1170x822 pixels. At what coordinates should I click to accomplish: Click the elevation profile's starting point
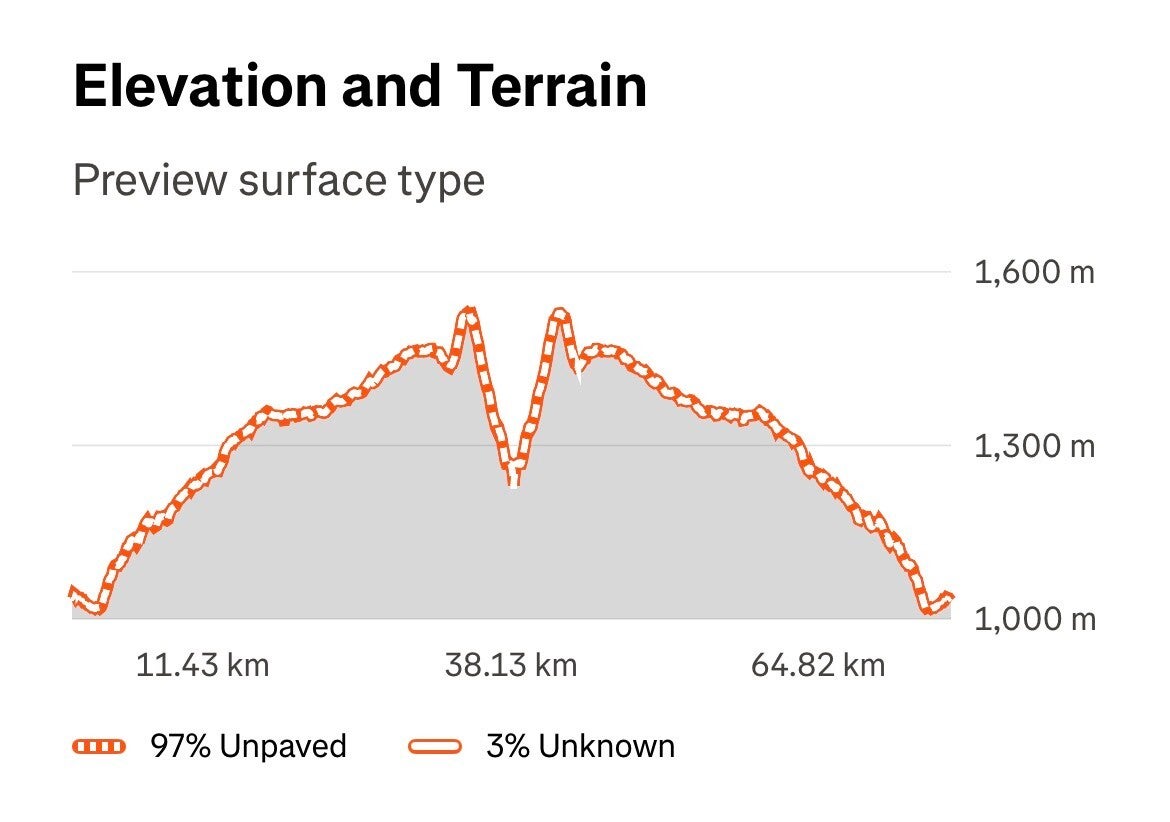[x=73, y=592]
